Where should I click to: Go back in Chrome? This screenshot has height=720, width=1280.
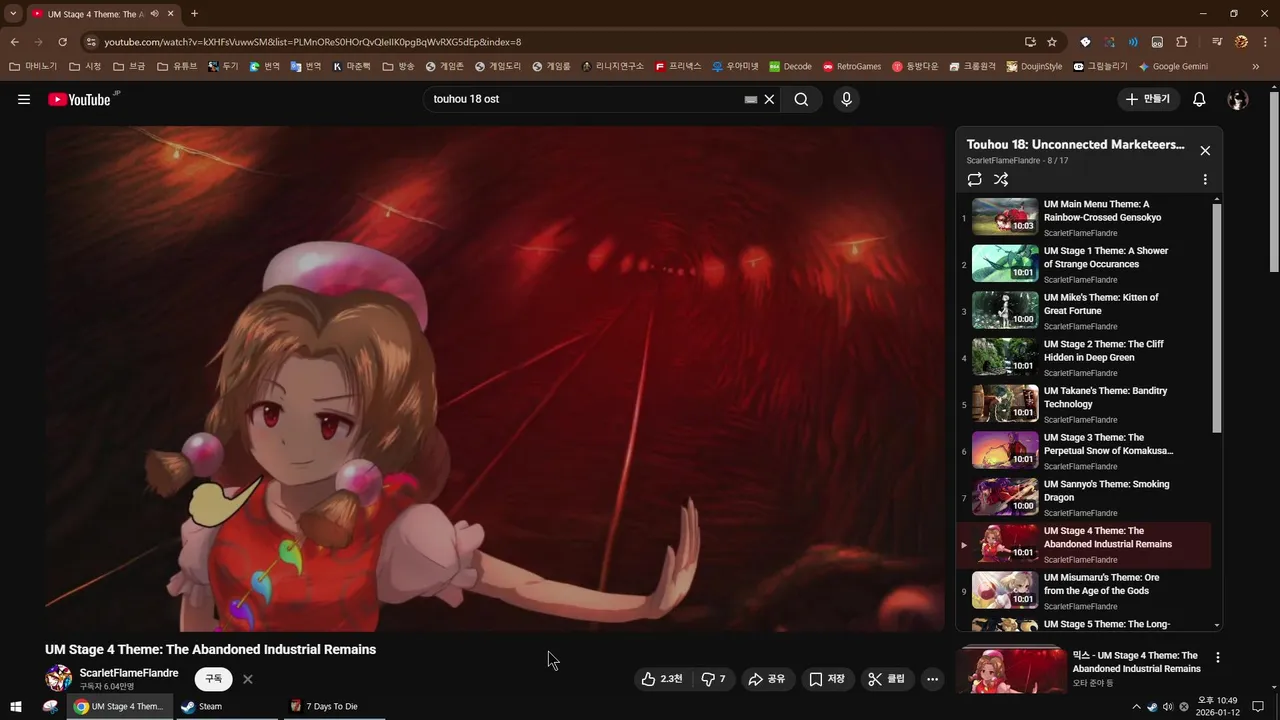click(14, 42)
